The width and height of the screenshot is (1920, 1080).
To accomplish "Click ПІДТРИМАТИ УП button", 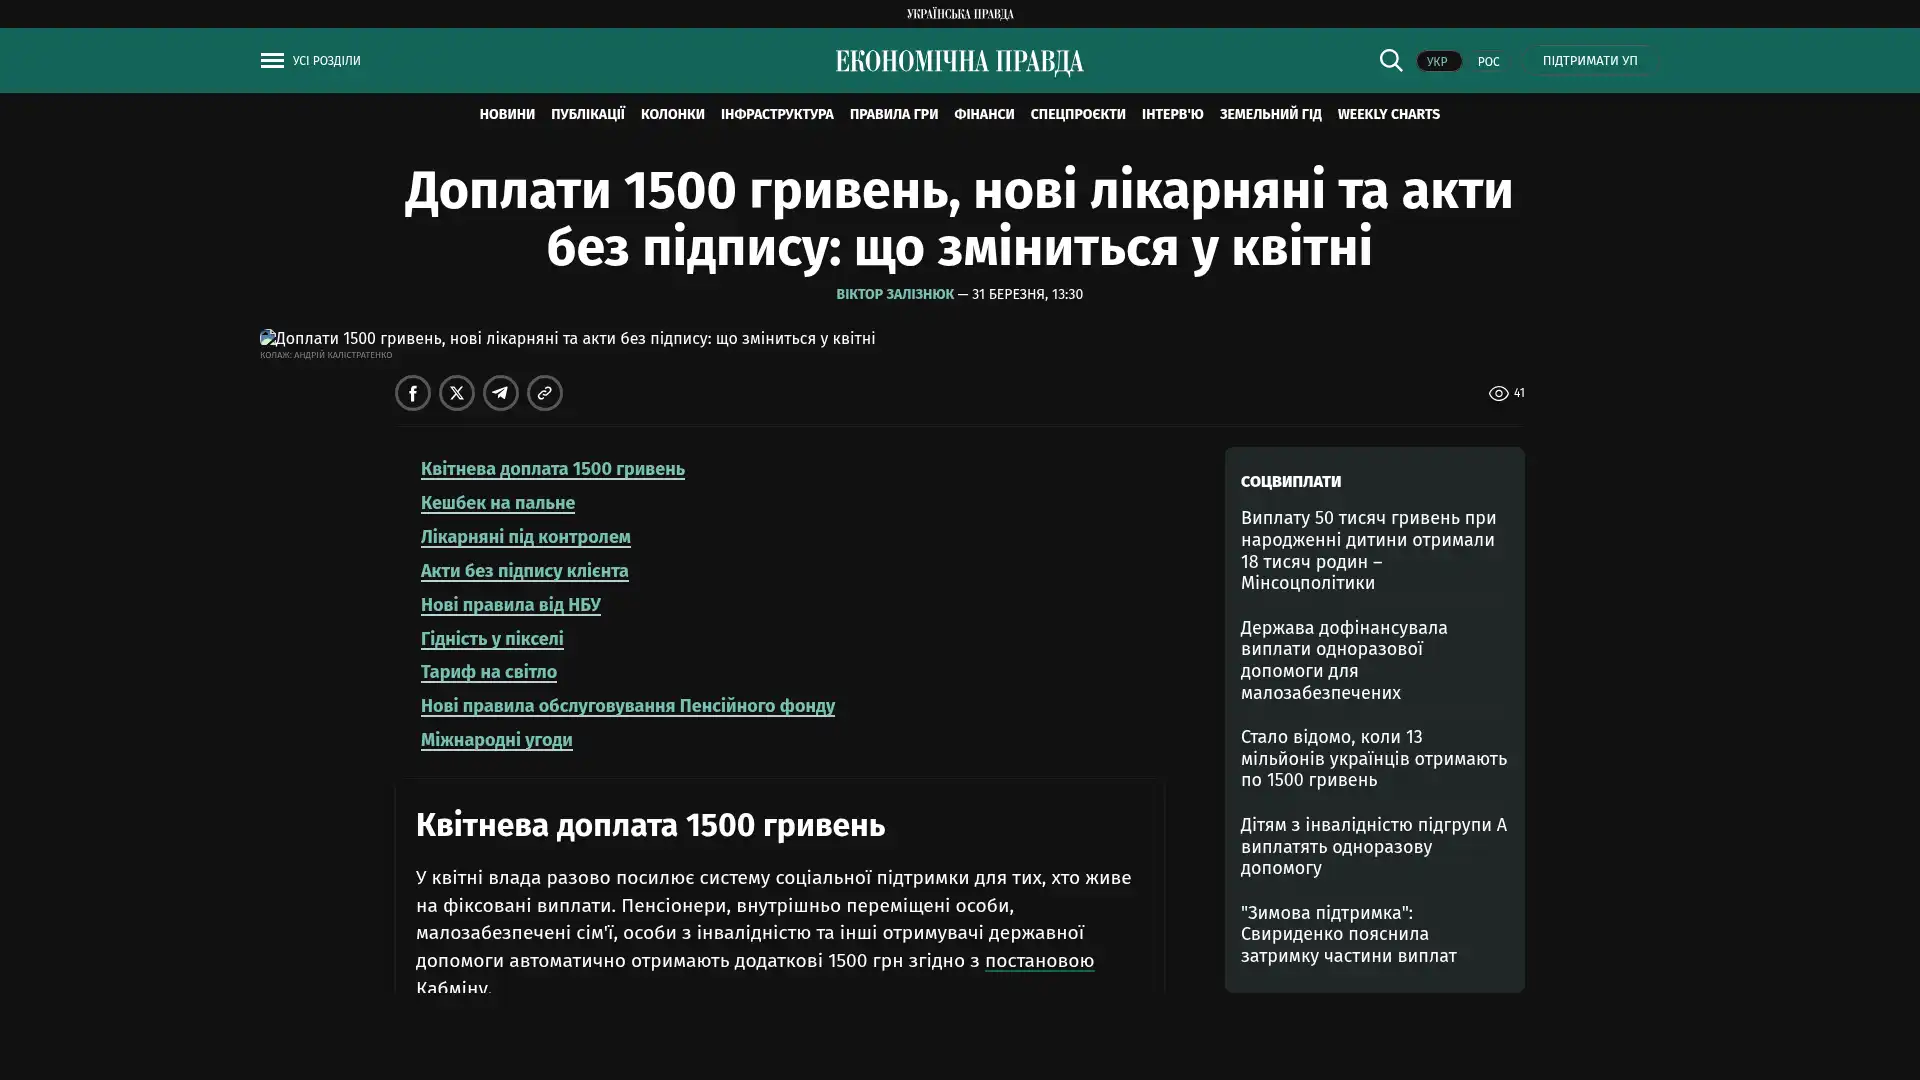I will 1589,61.
